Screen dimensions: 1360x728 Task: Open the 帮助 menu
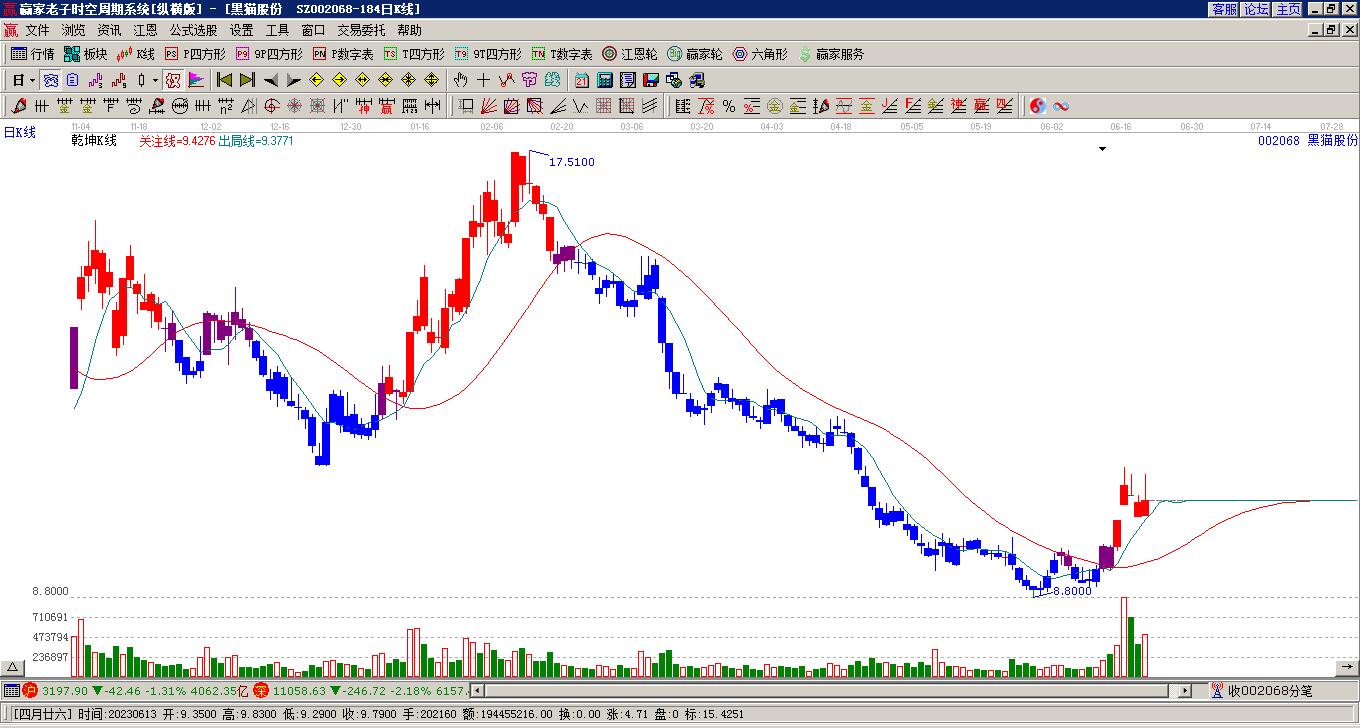[409, 31]
